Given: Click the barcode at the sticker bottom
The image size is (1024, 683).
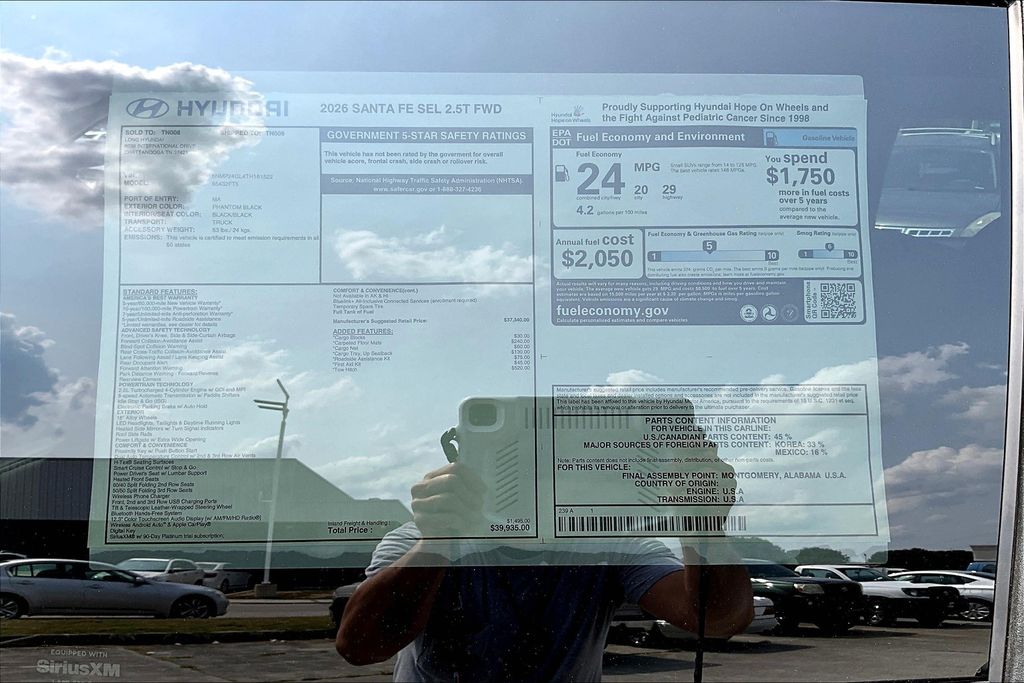Looking at the screenshot, I should point(650,523).
